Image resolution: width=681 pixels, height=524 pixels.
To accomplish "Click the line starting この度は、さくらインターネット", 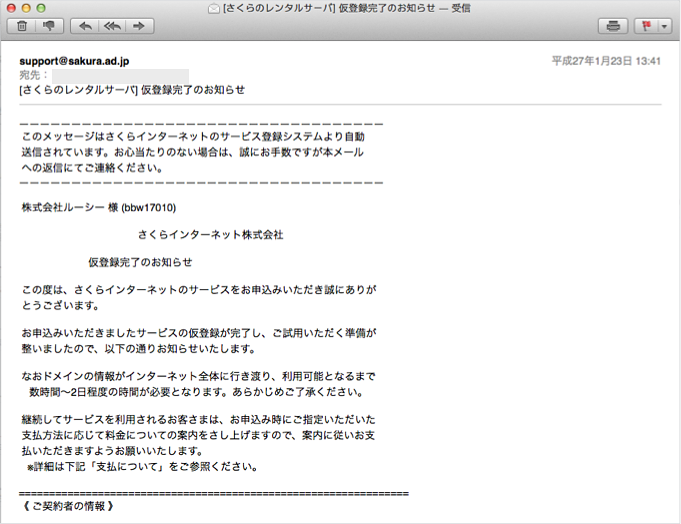I will (x=199, y=290).
